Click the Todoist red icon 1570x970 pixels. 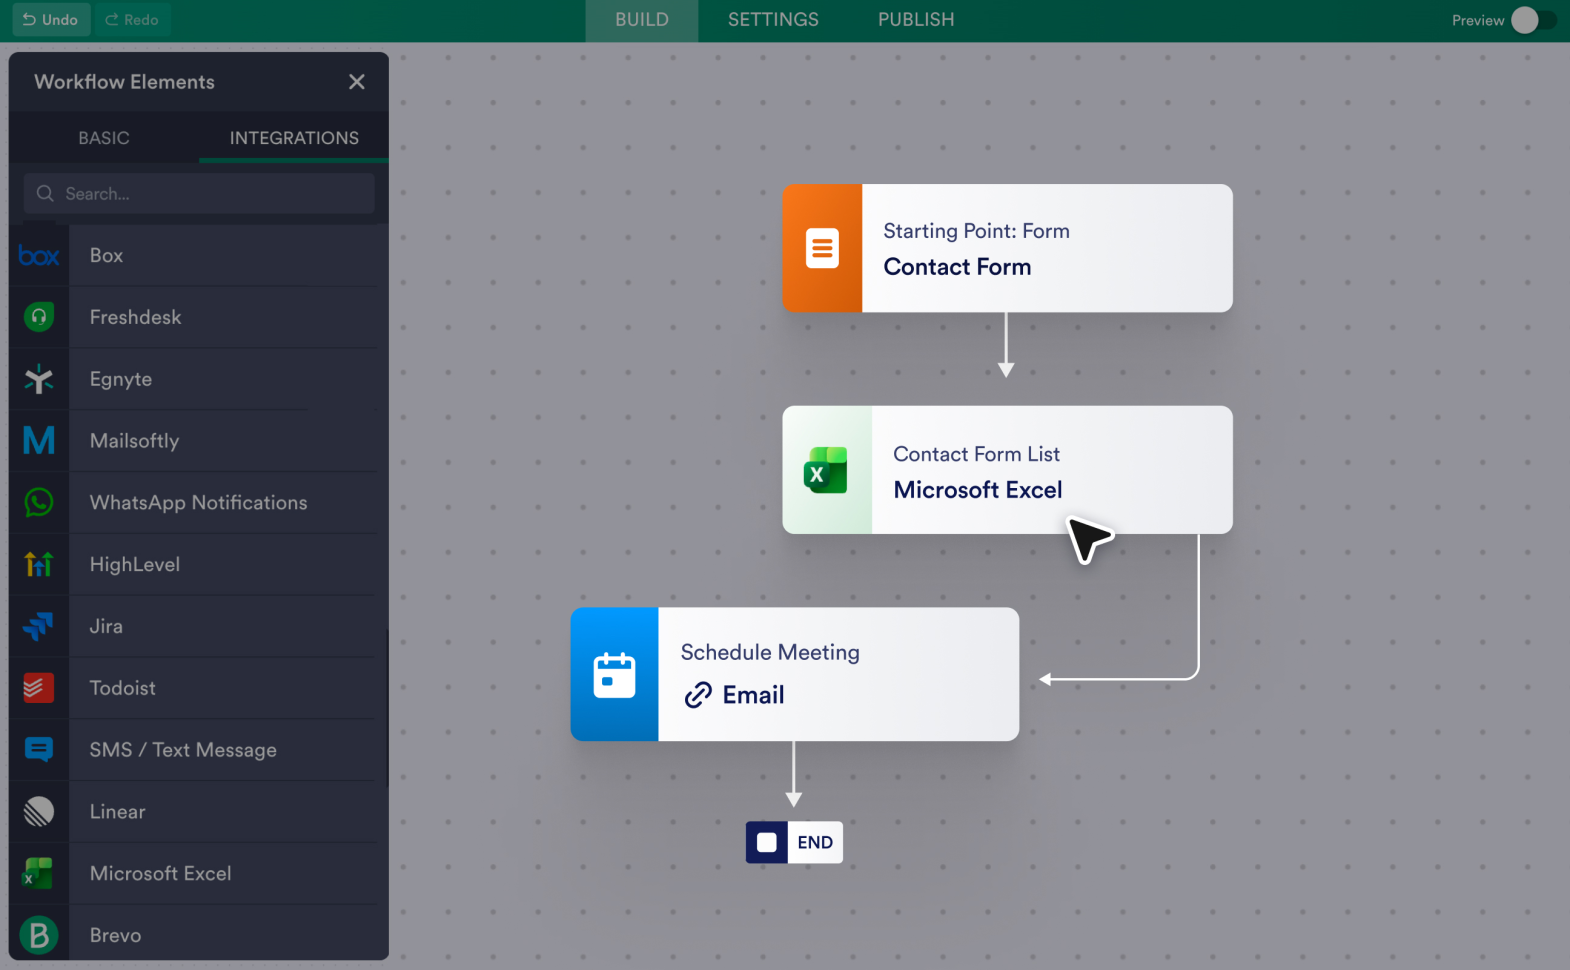39,688
